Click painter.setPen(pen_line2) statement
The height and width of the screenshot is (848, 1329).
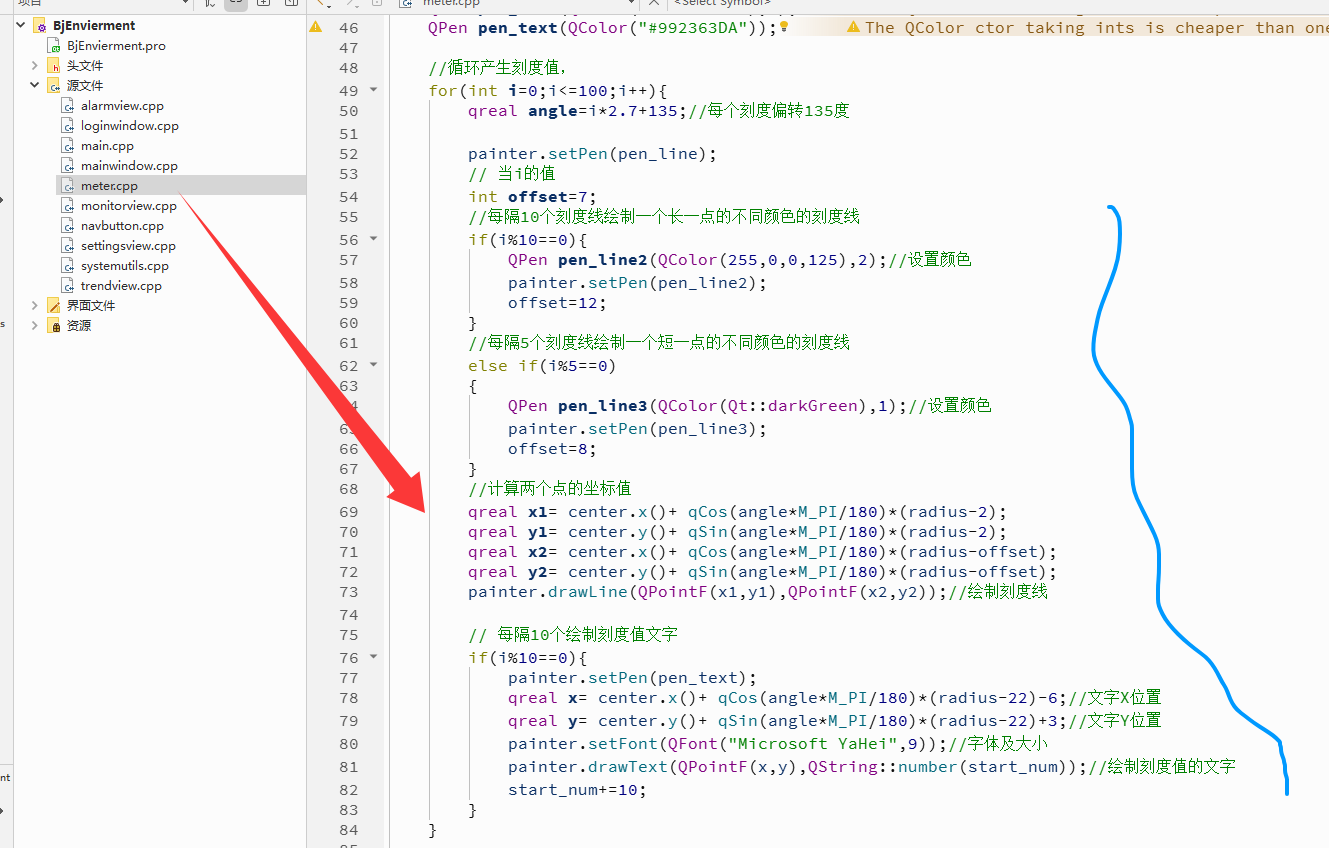[x=638, y=283]
